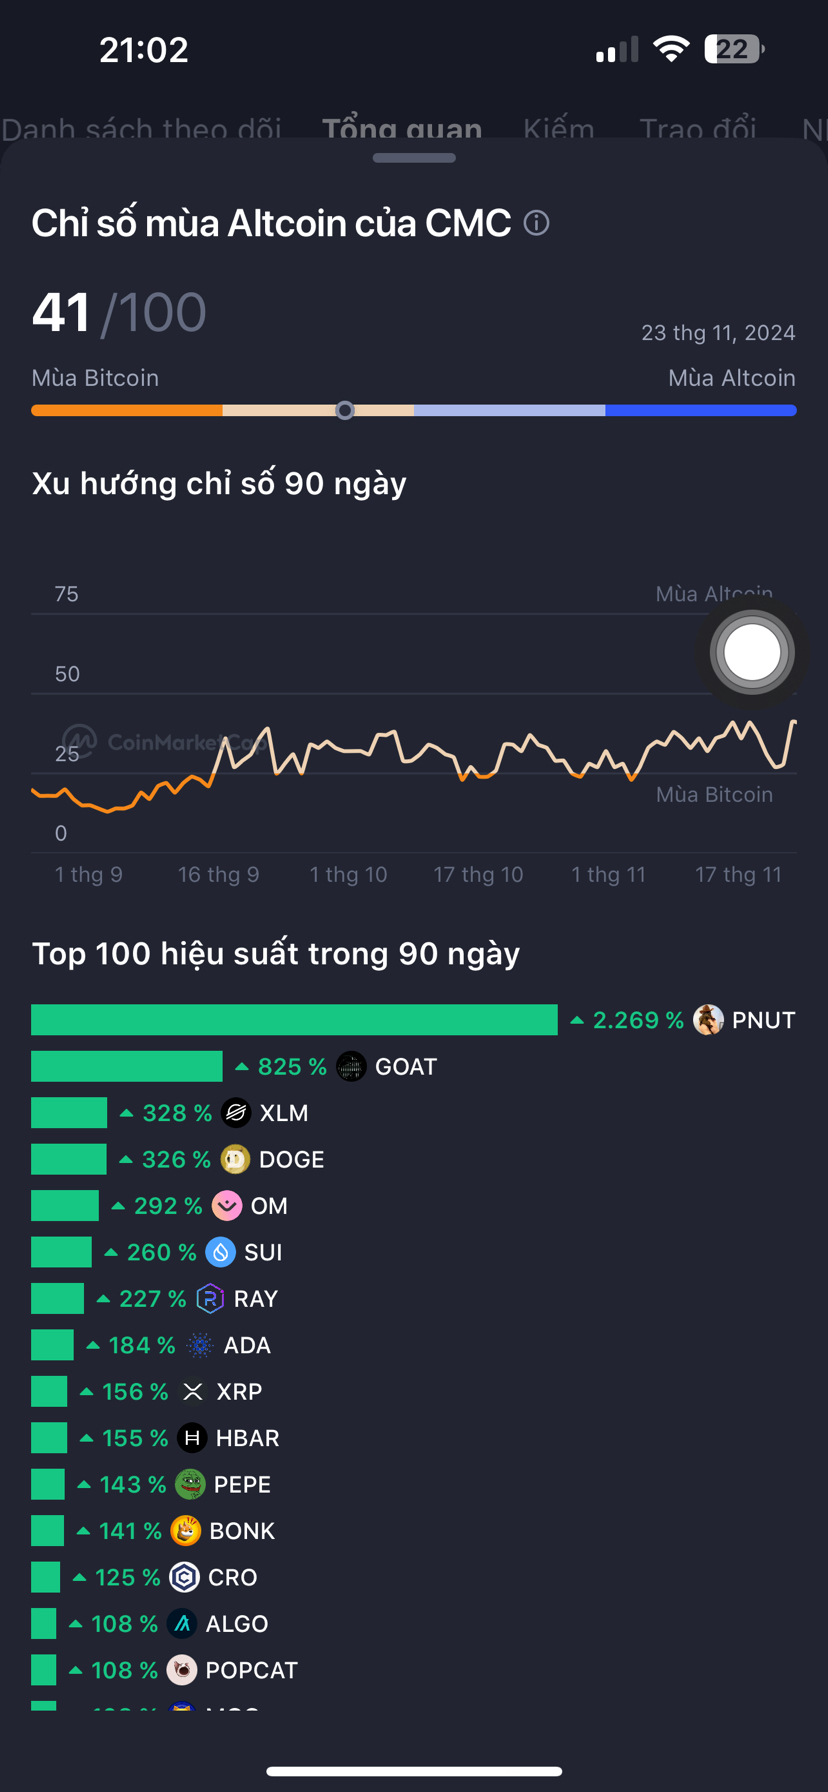Tap the XLM Stellar icon
This screenshot has height=1792, width=828.
pos(236,1112)
